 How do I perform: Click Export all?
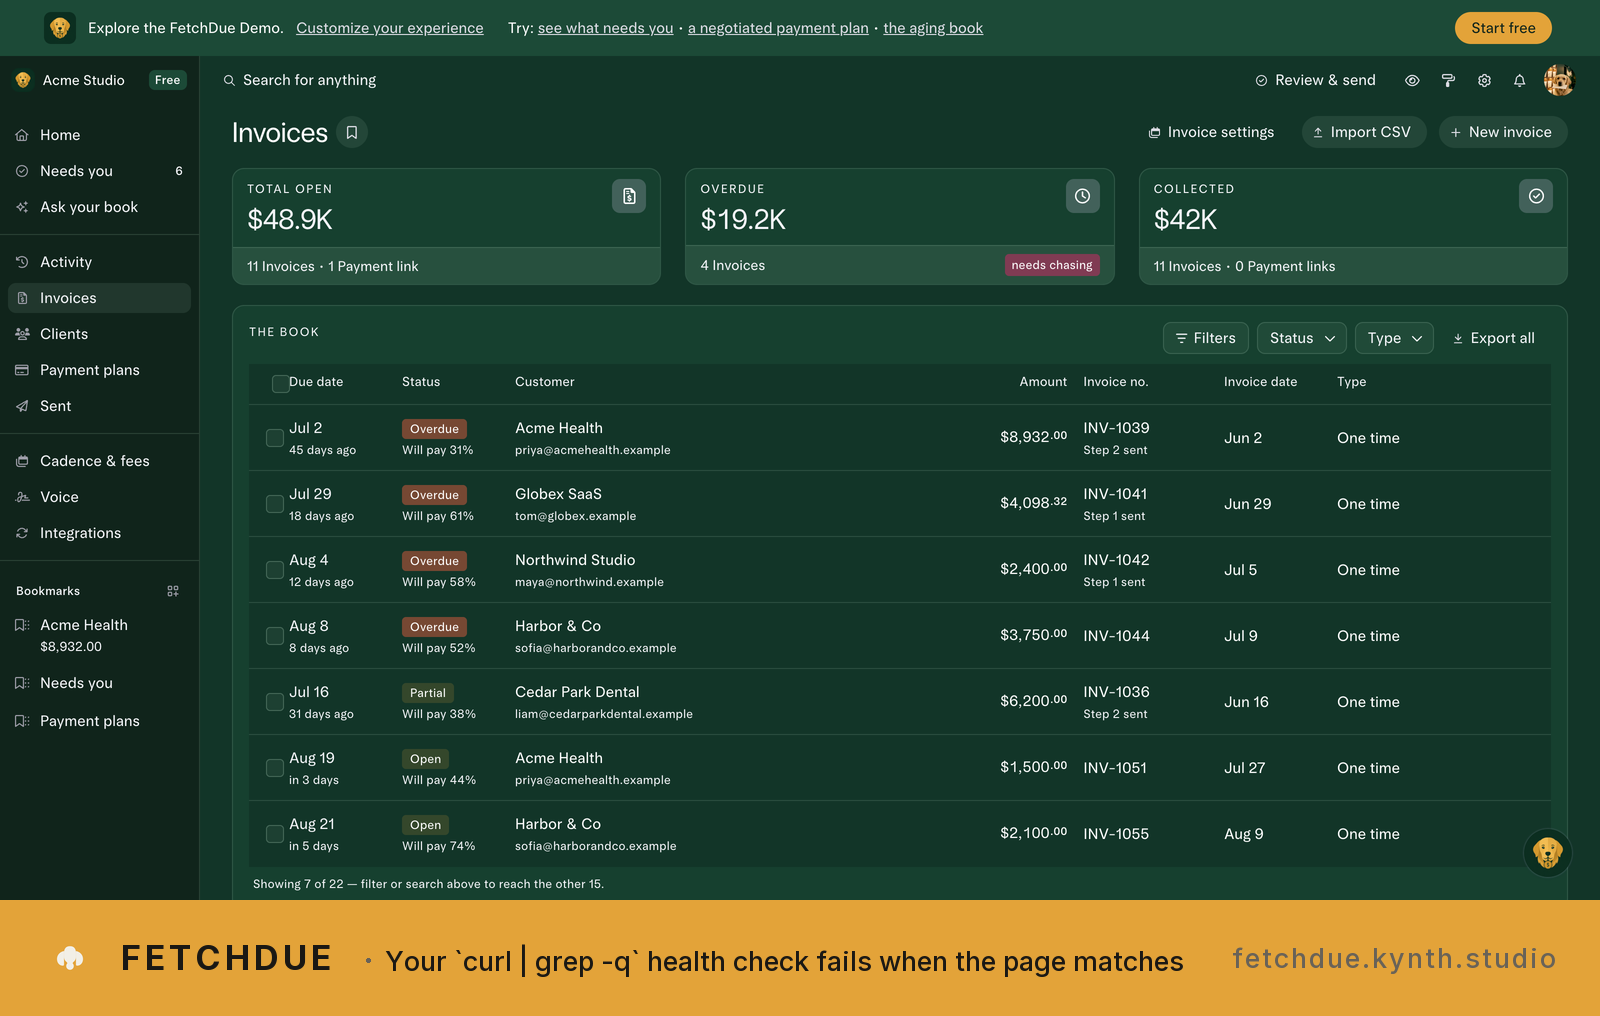point(1493,338)
